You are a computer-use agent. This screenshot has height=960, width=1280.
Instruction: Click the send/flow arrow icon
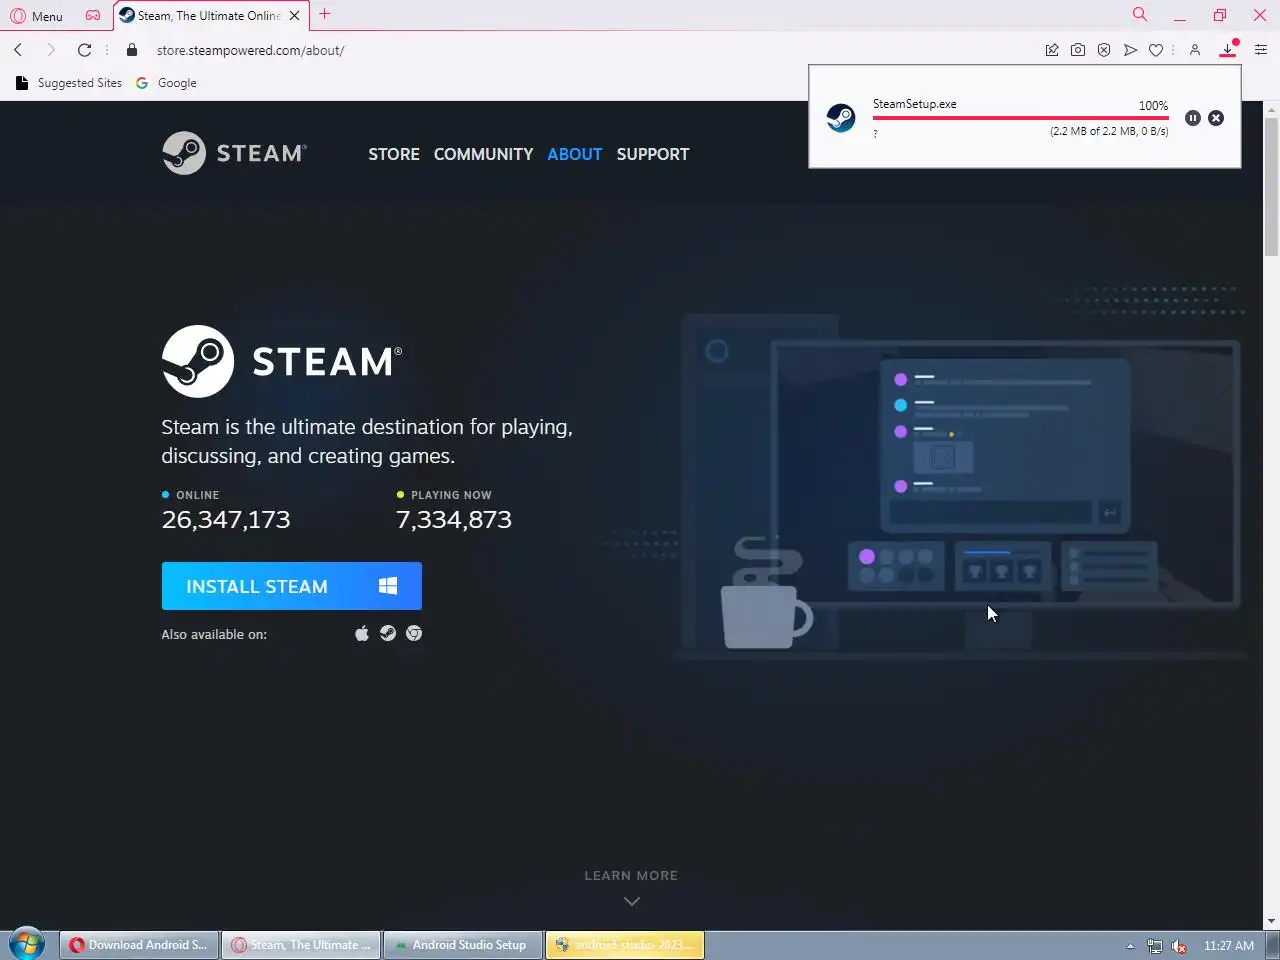coord(1130,50)
